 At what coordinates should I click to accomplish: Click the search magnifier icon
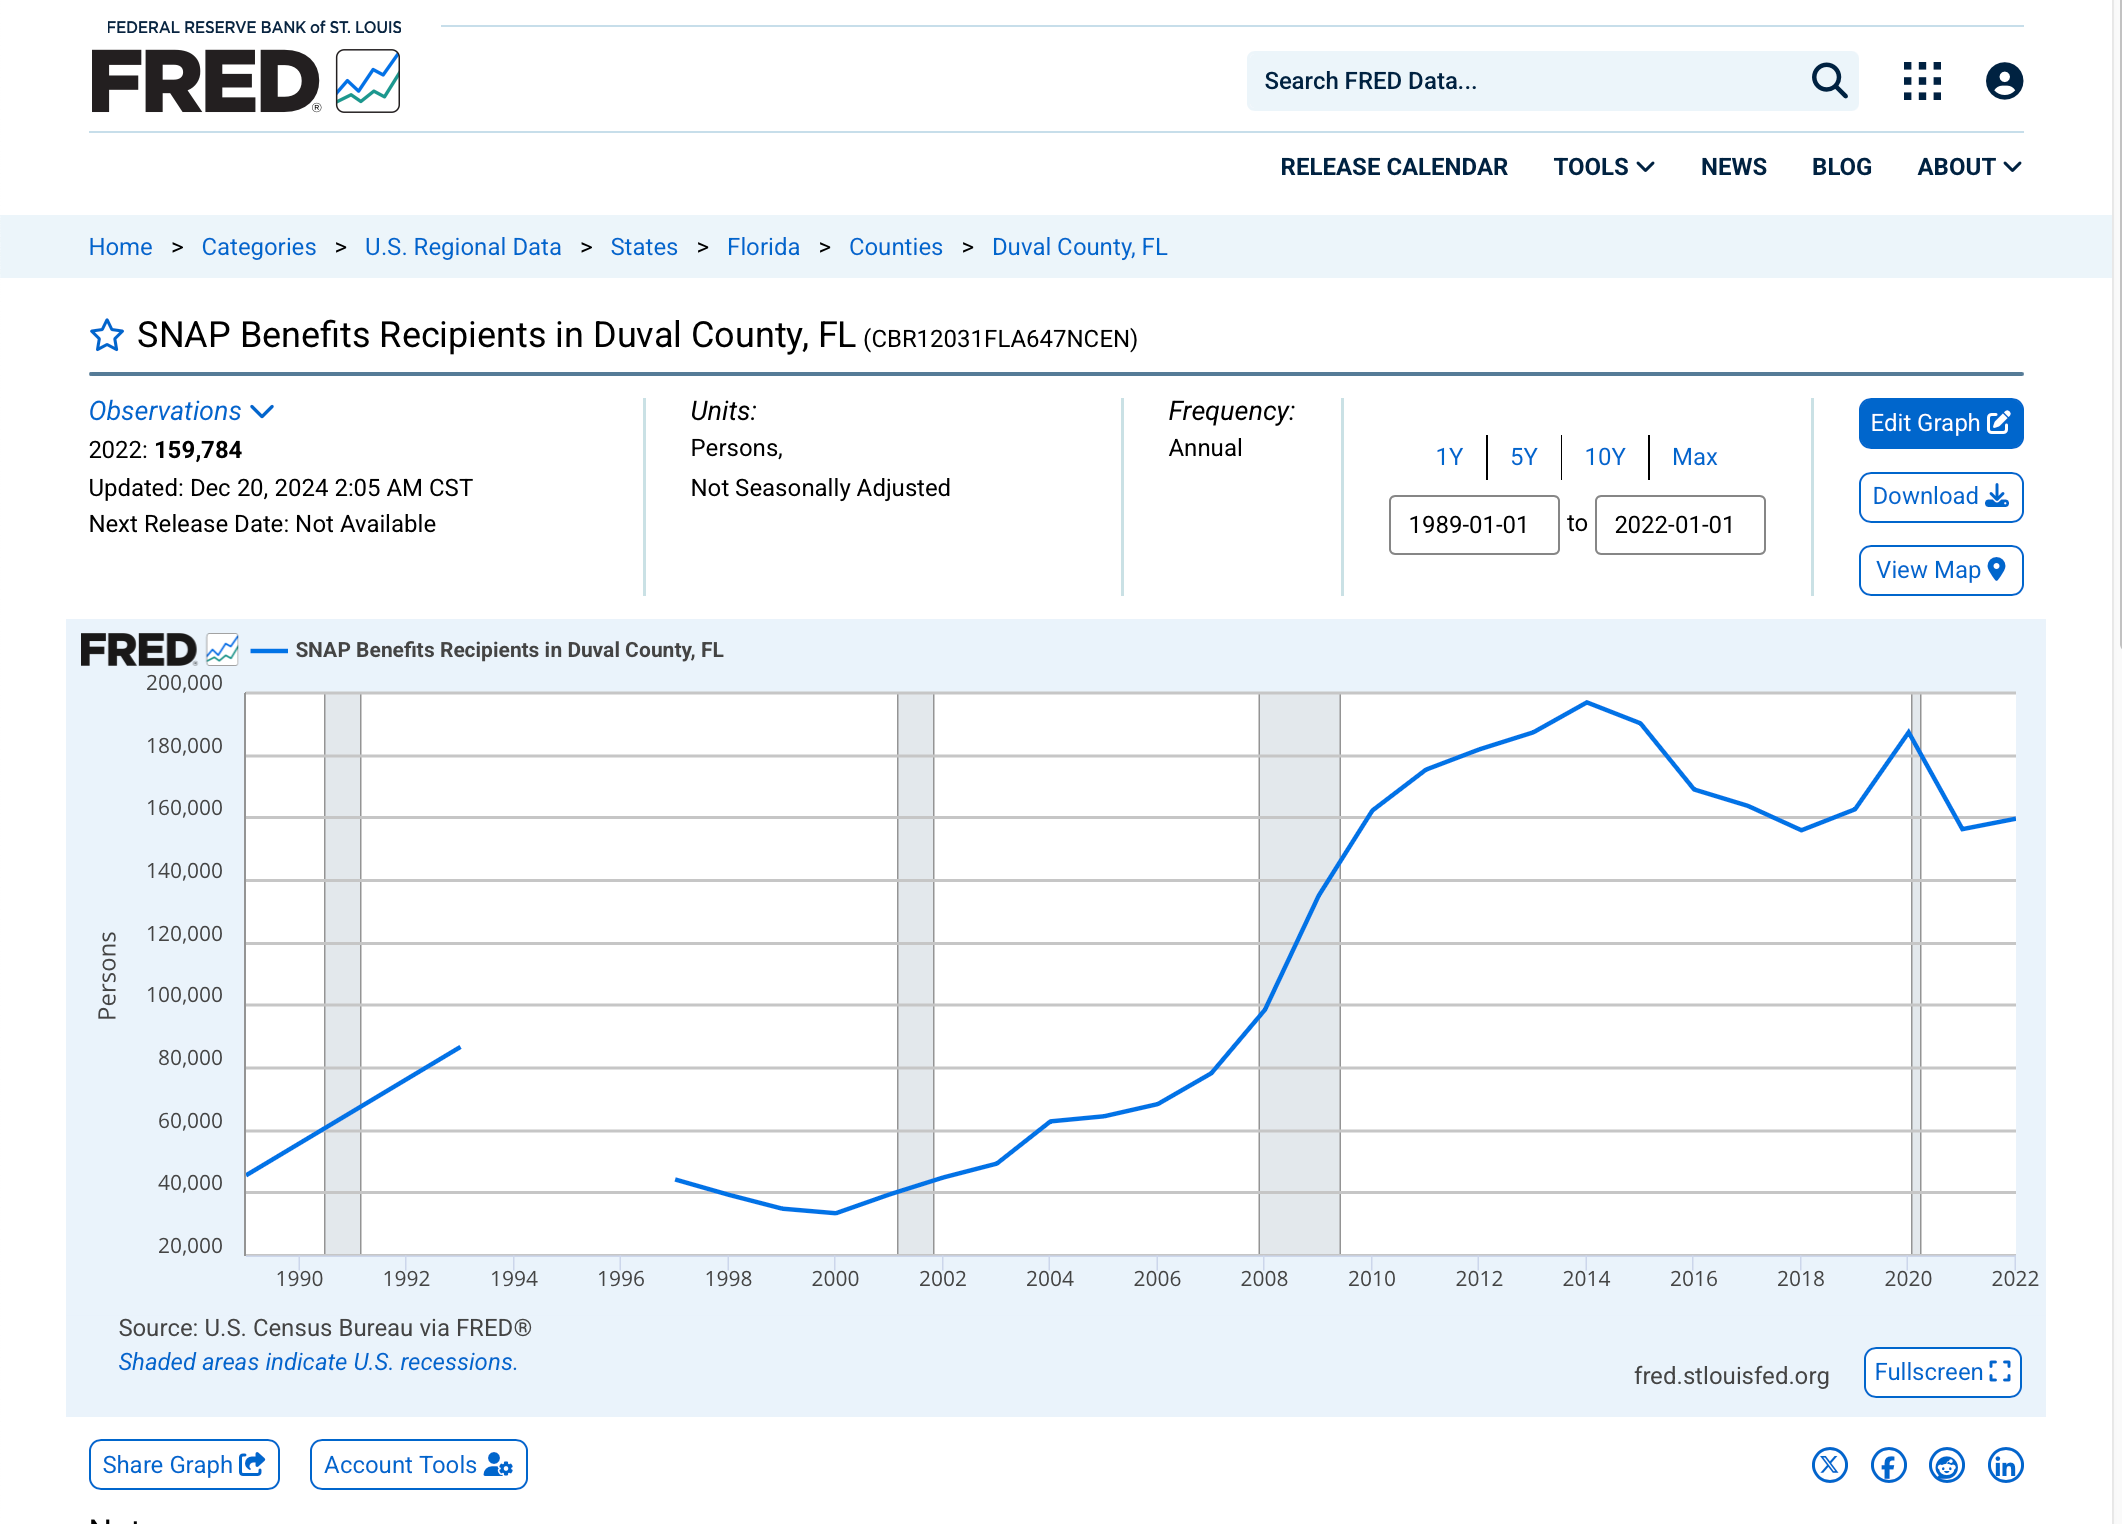click(1829, 81)
